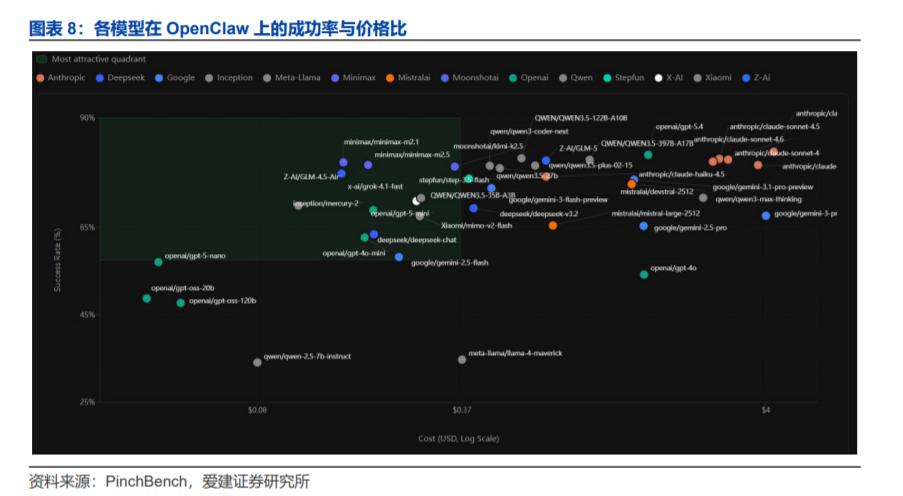This screenshot has height=496, width=903.
Task: Click the Xiaomi/mimo-v2-flash label
Action: pyautogui.click(x=476, y=225)
